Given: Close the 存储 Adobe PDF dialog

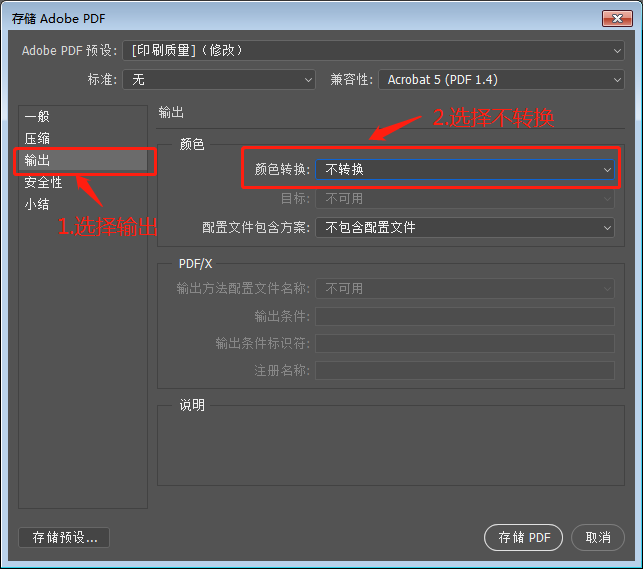Looking at the screenshot, I should tap(617, 18).
